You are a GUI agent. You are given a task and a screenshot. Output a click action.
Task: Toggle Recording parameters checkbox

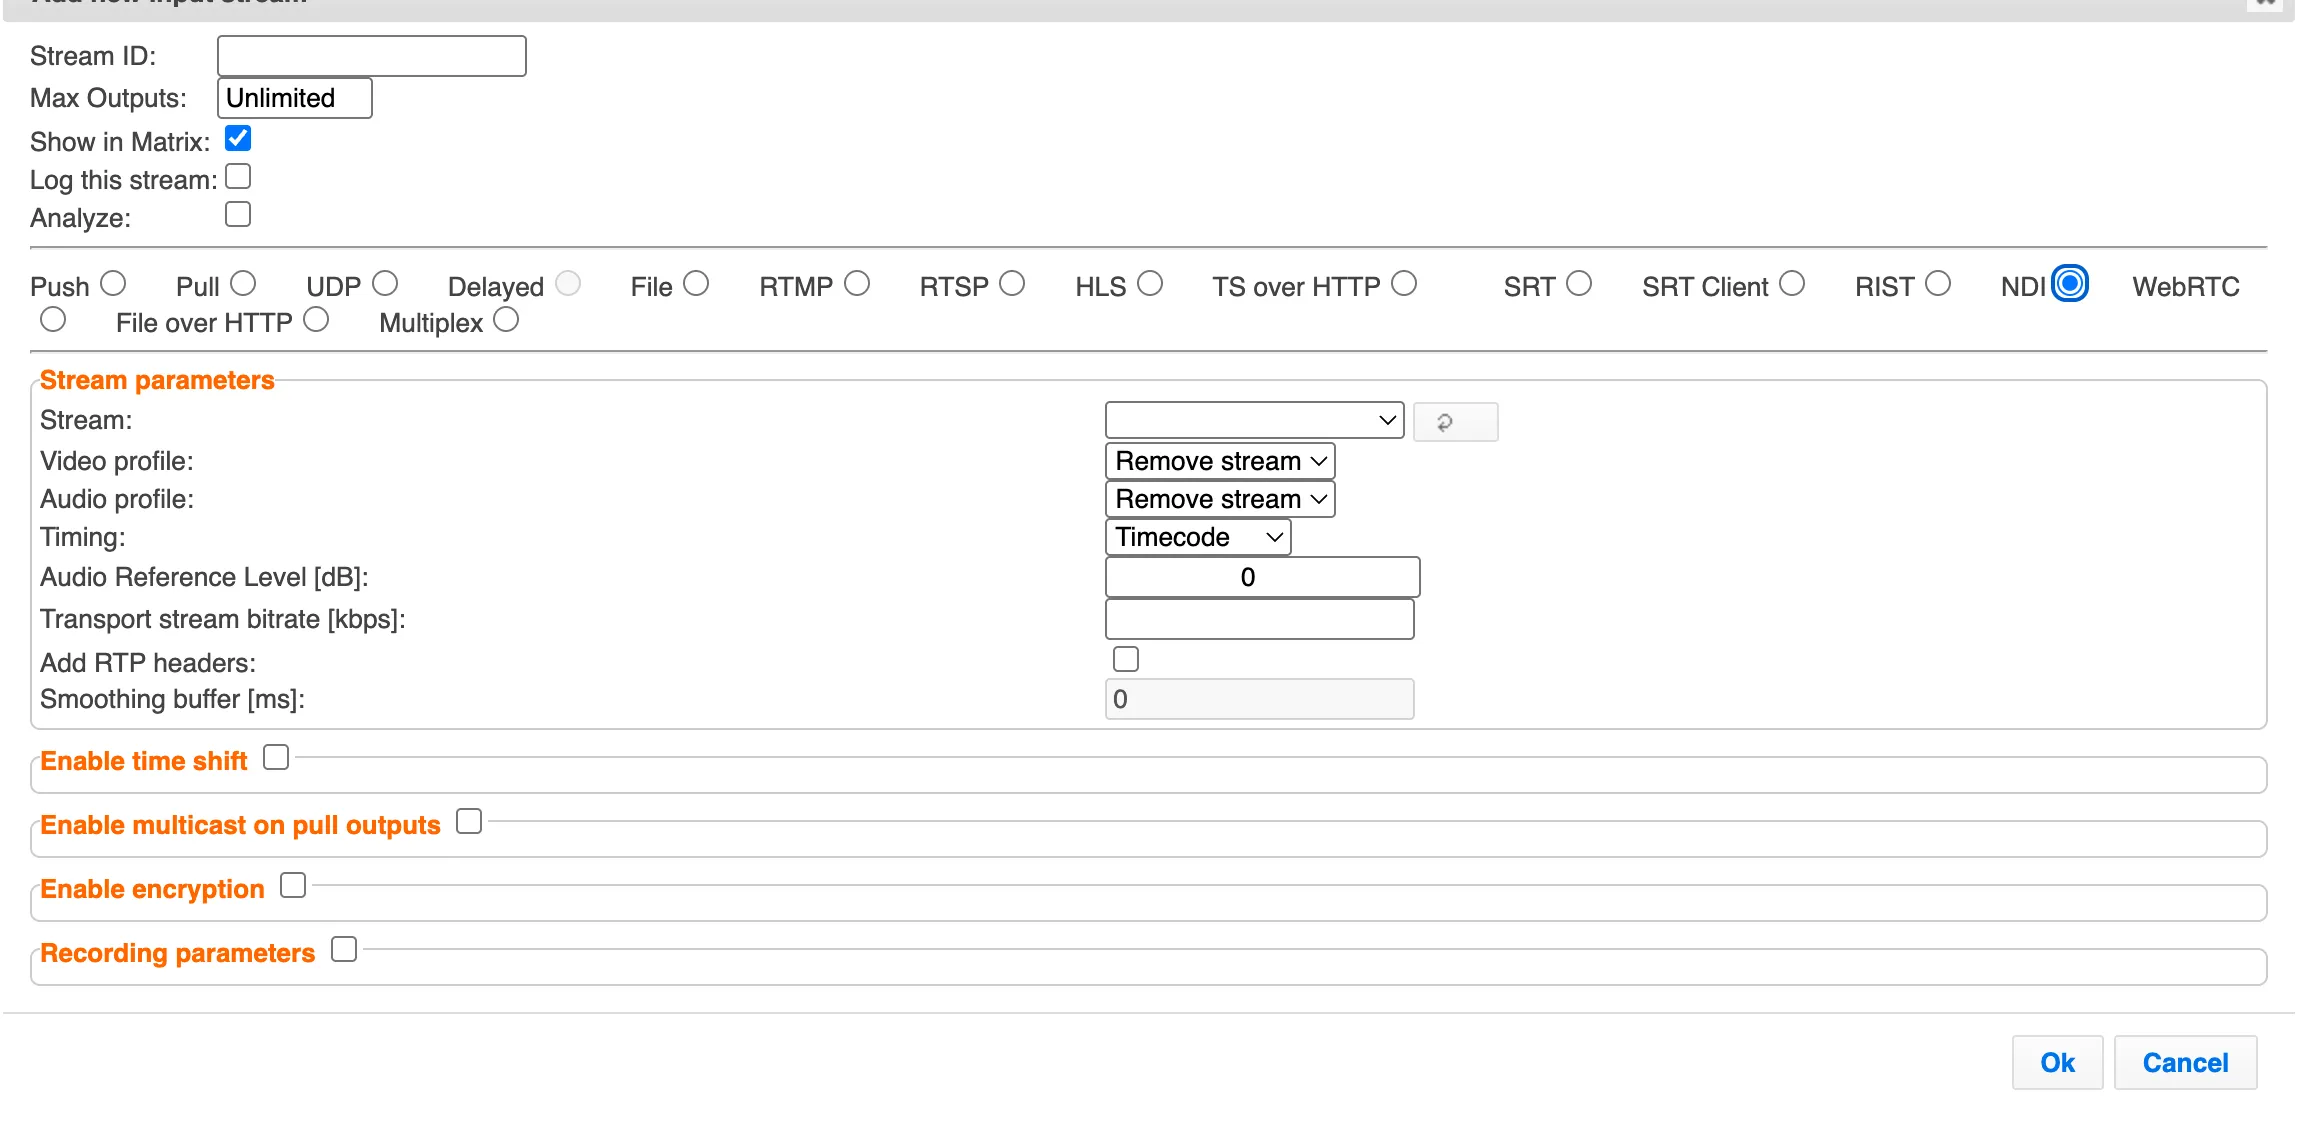click(344, 949)
